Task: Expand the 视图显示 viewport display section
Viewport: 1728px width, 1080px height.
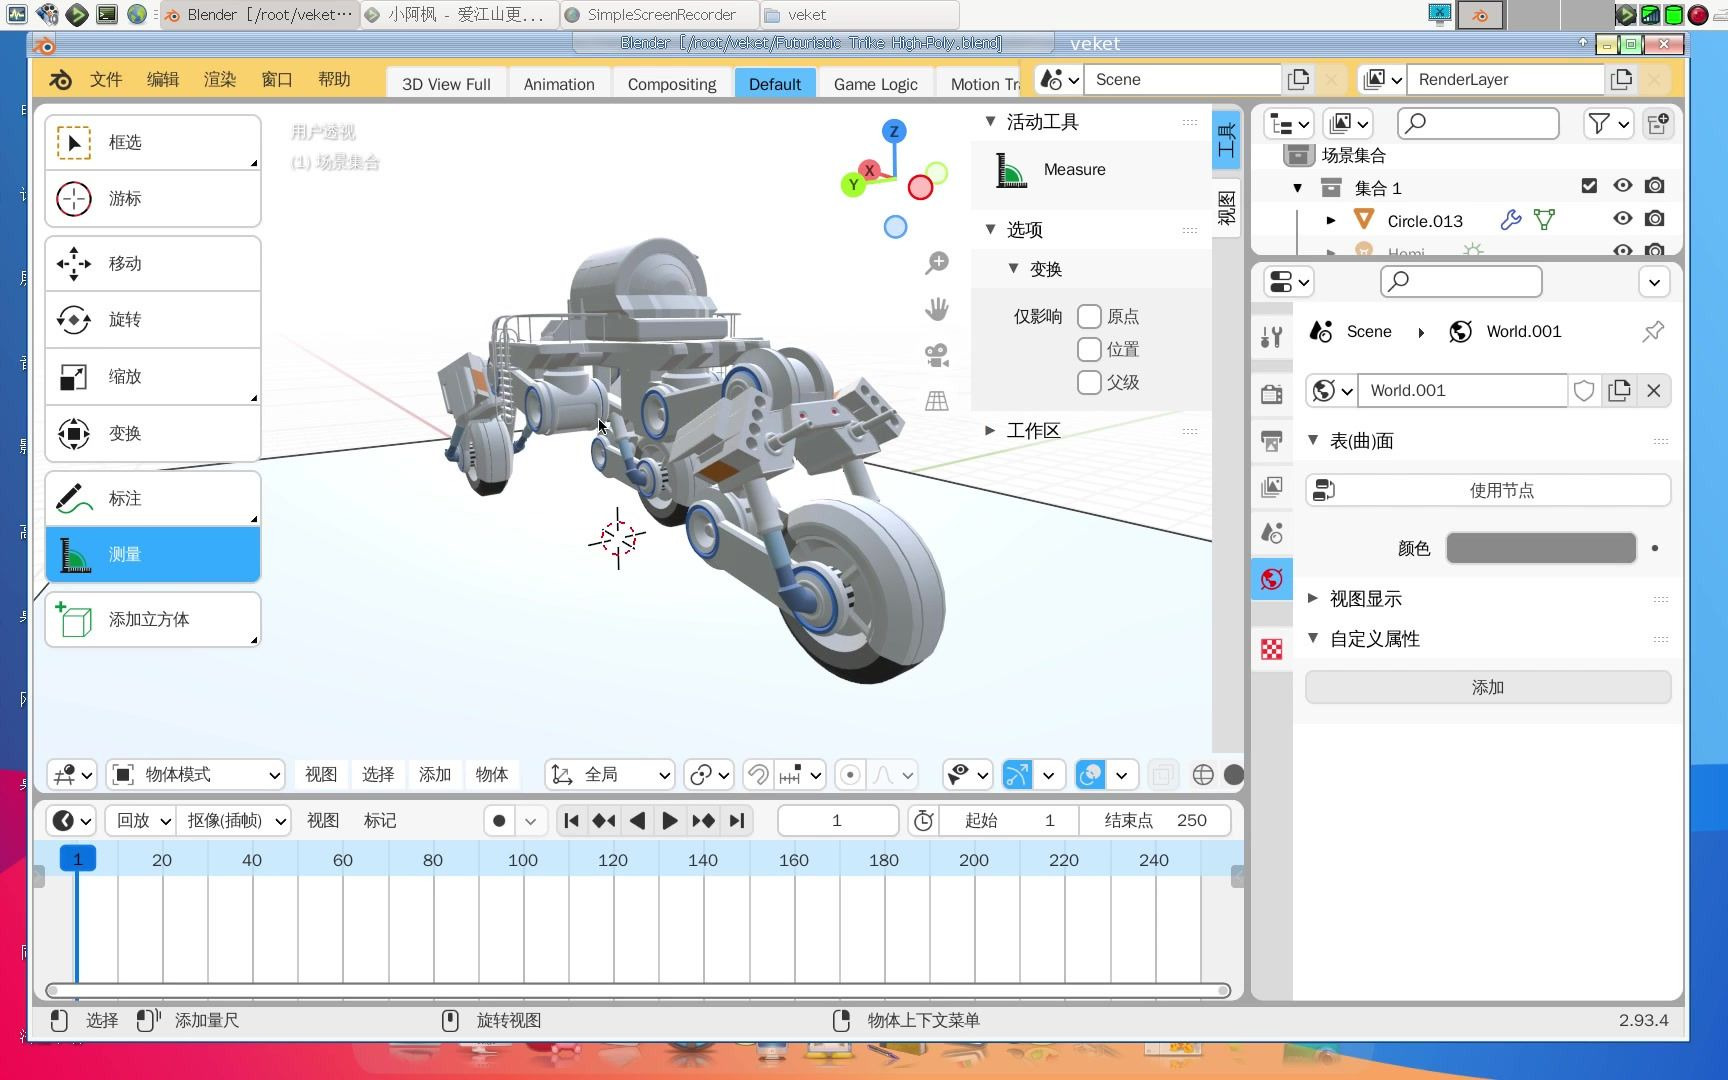Action: 1365,599
